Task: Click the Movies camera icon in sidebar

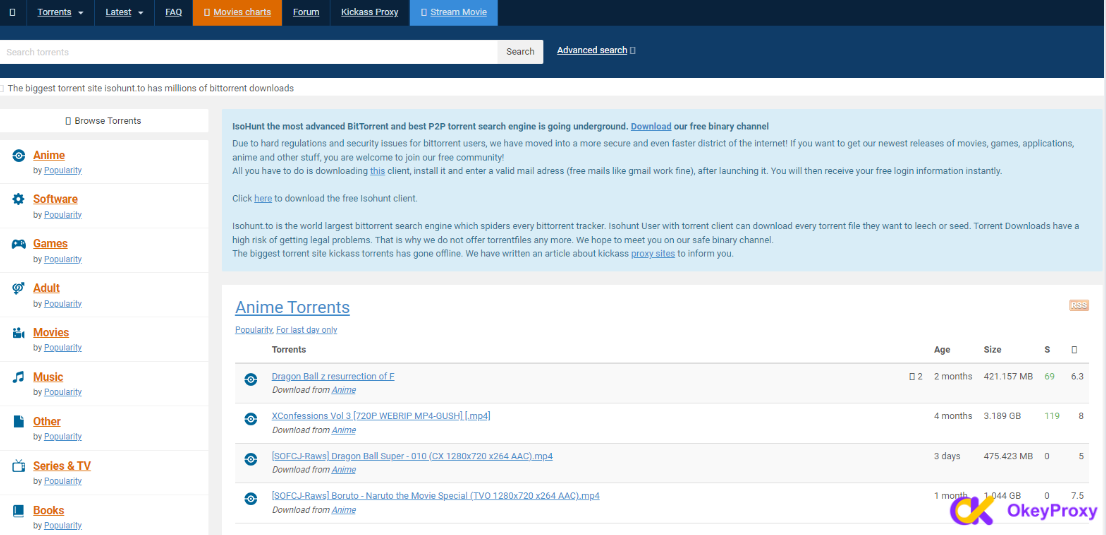Action: (18, 333)
